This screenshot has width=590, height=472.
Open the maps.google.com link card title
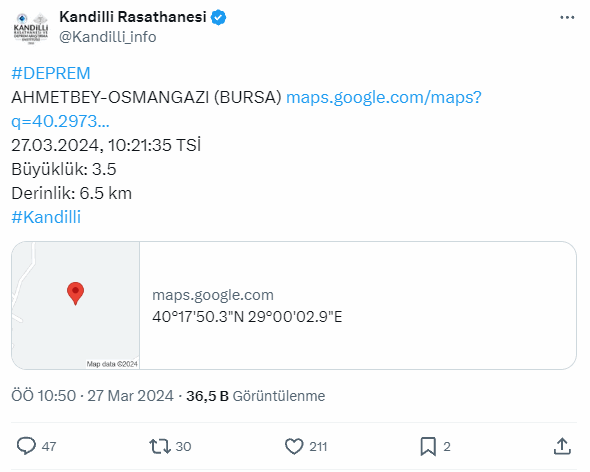(213, 295)
